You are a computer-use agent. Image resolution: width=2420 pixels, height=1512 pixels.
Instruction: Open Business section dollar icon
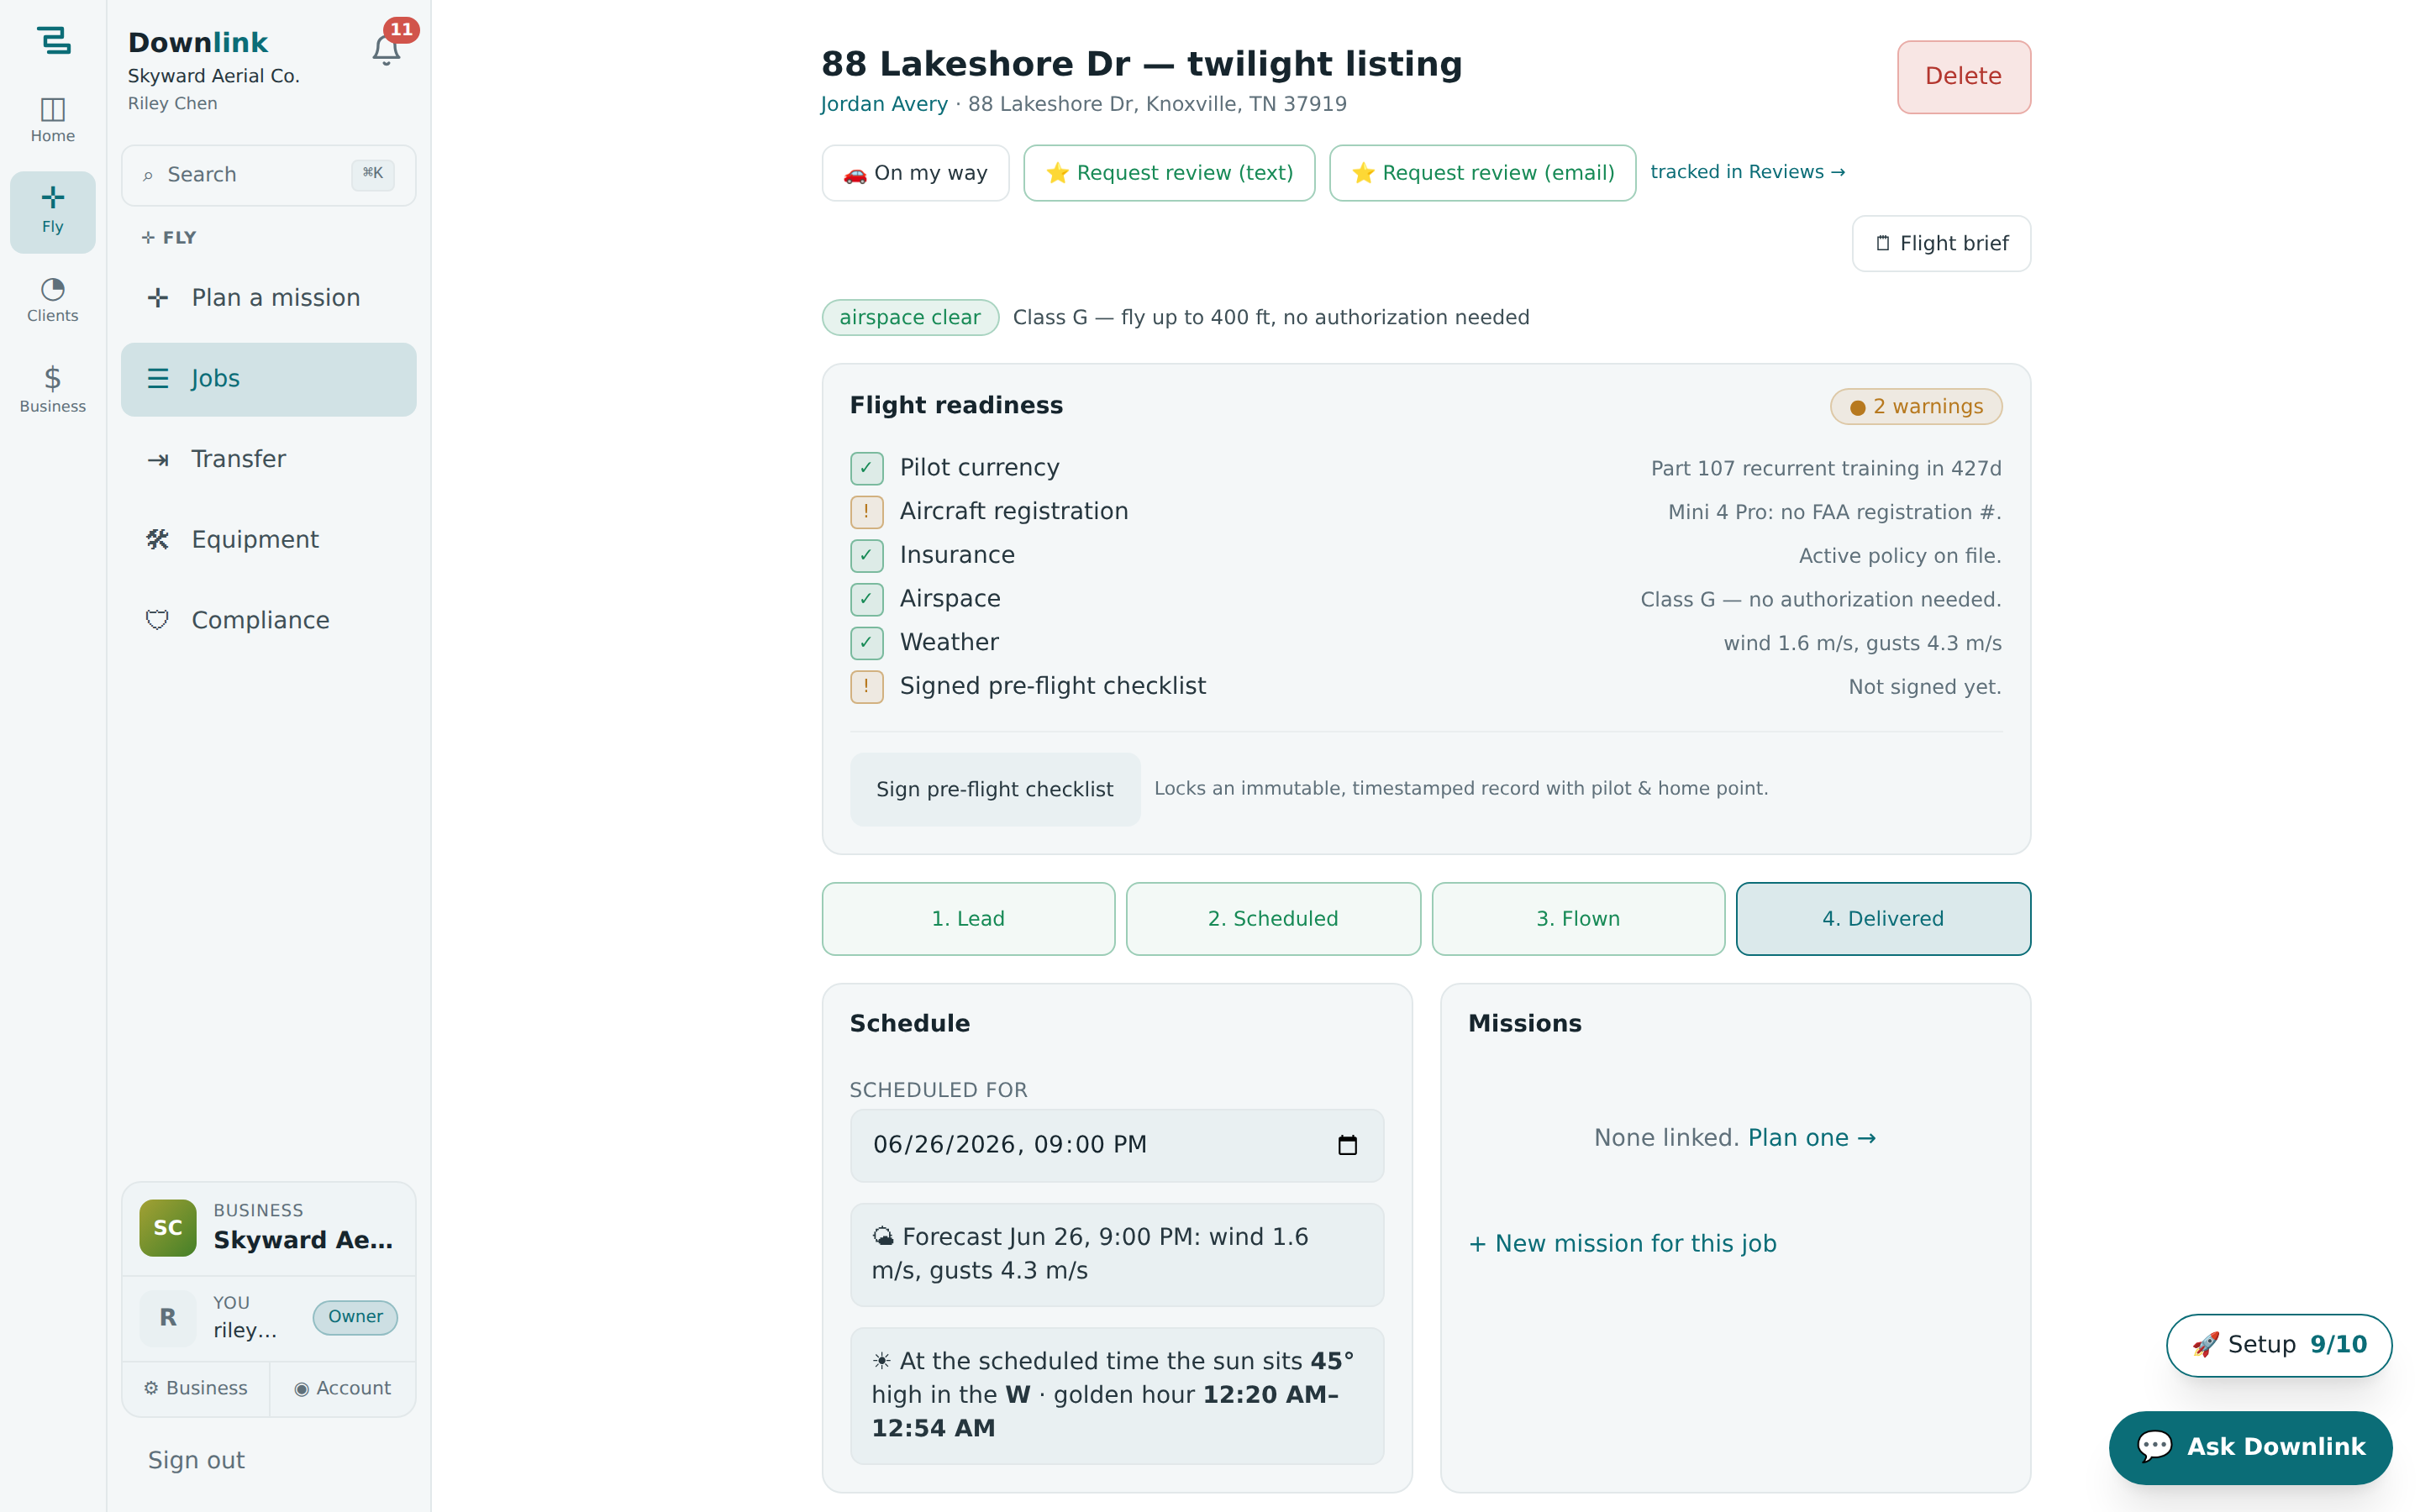[x=53, y=389]
